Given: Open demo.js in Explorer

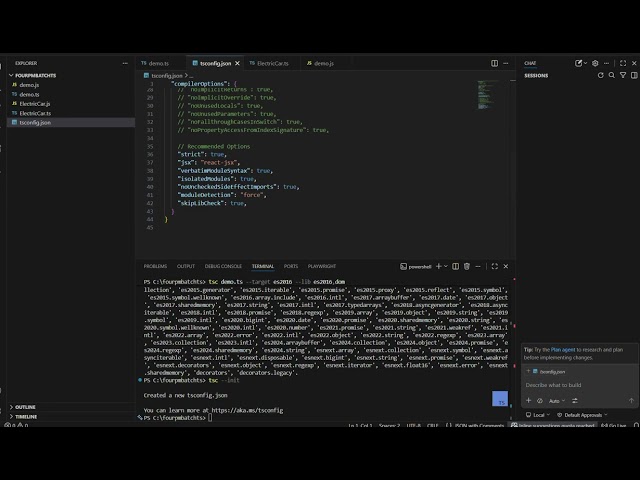Looking at the screenshot, I should [x=29, y=85].
